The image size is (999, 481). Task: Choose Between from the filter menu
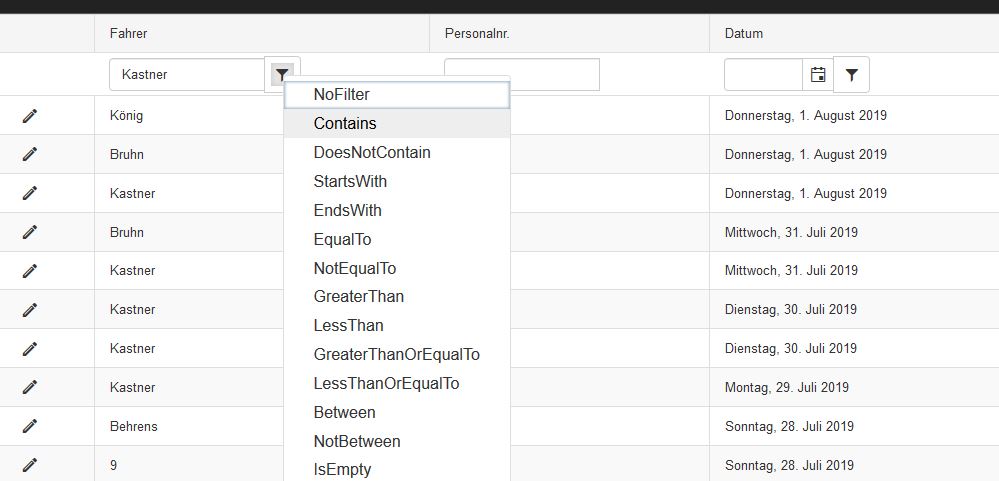(x=344, y=413)
